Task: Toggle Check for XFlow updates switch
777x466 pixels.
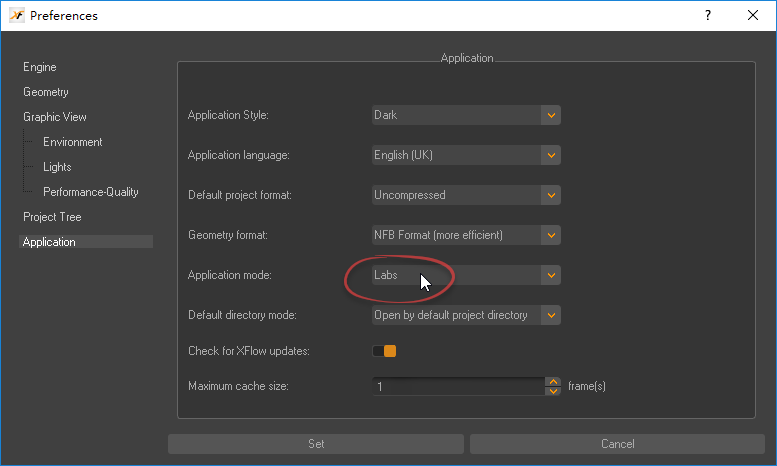Action: coord(384,351)
